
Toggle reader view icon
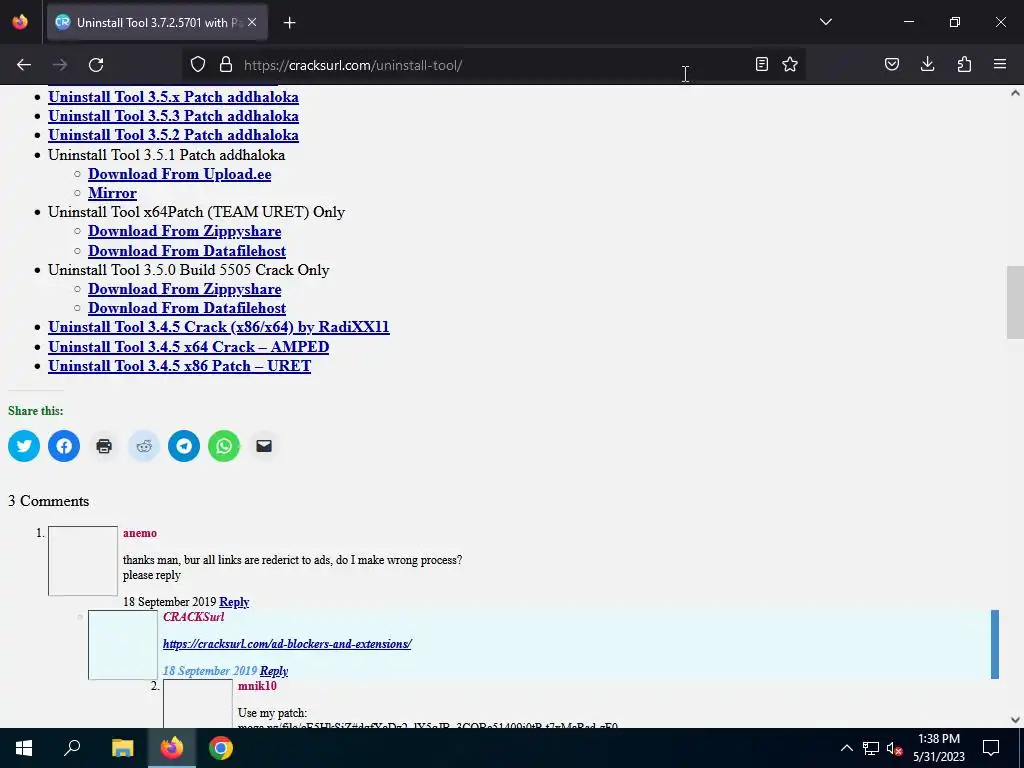click(761, 64)
